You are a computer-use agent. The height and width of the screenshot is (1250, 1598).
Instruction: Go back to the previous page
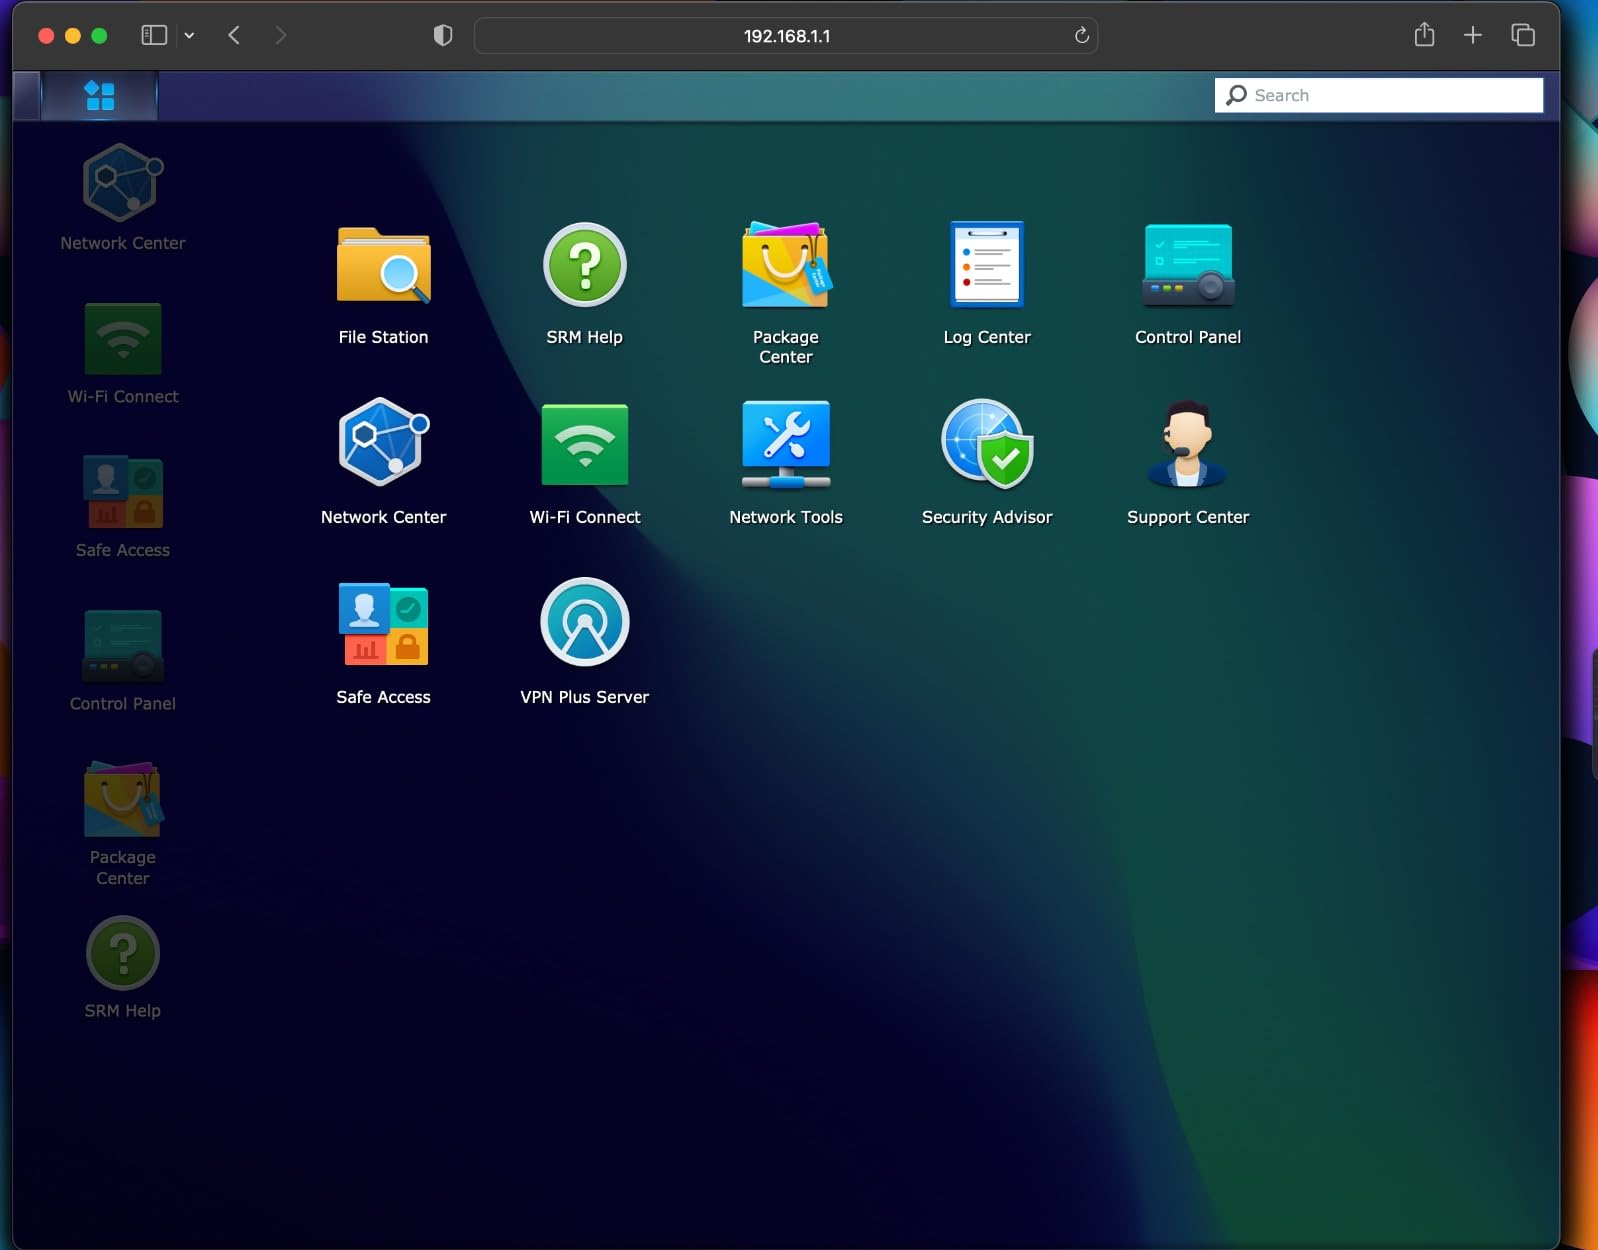click(234, 35)
